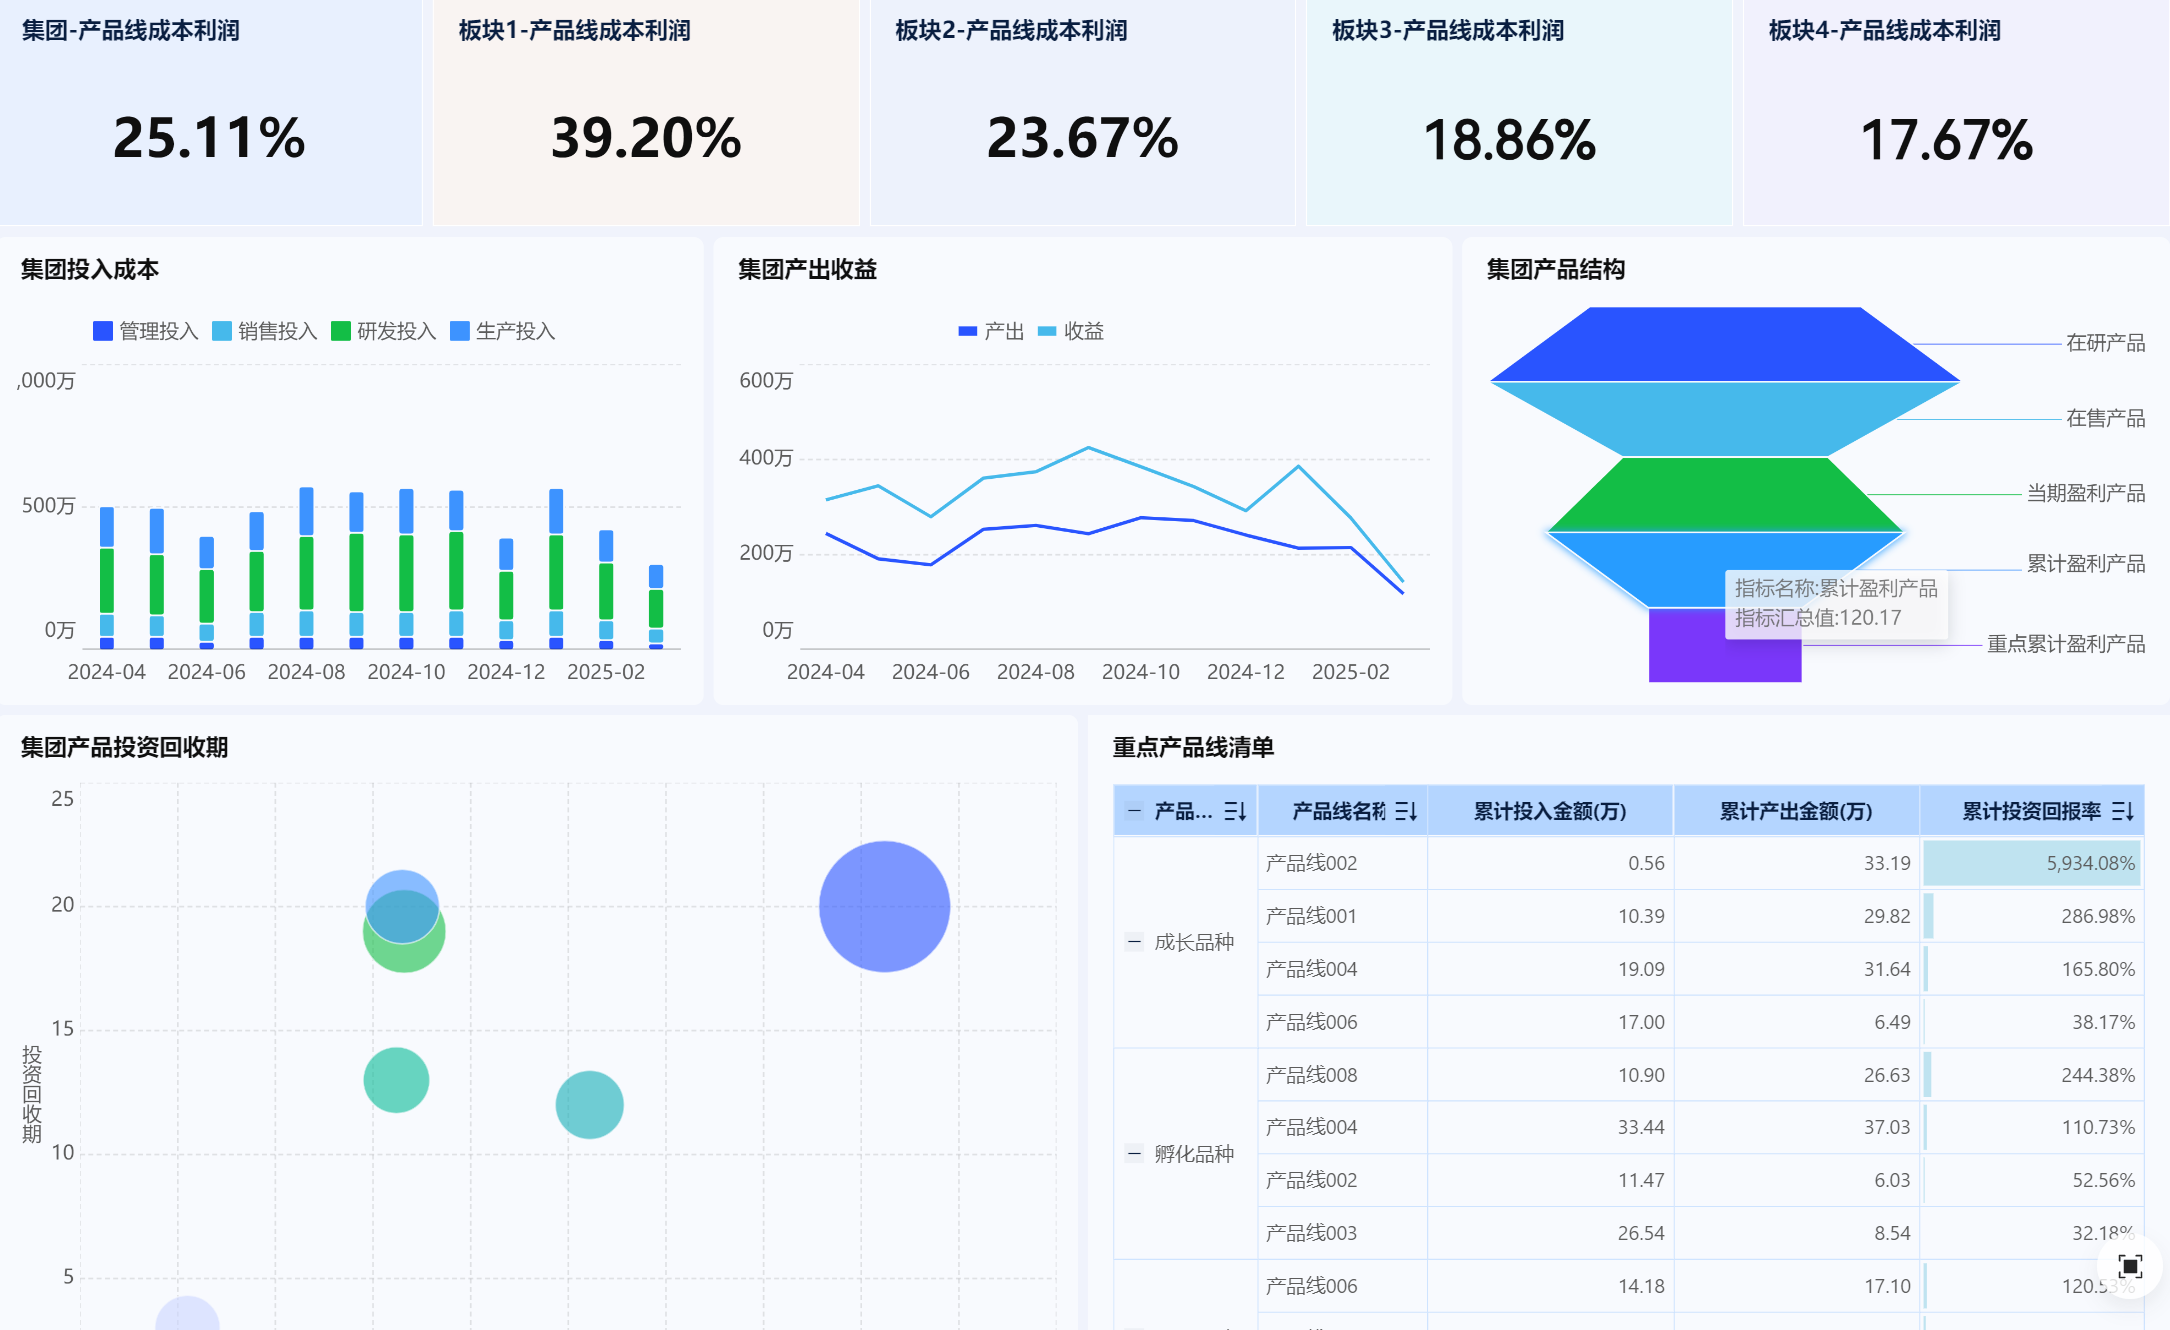The width and height of the screenshot is (2170, 1330).
Task: Click the large blue bubble in scatter chart
Action: point(884,906)
